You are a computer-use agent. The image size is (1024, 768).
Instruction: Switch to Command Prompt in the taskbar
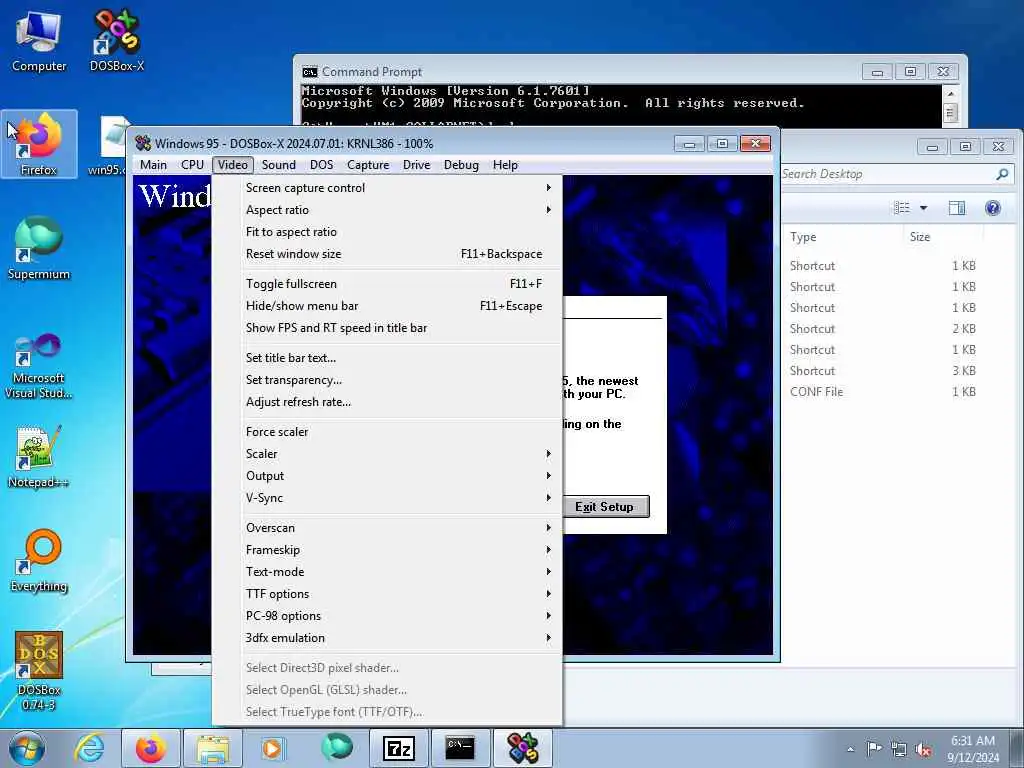[x=460, y=748]
